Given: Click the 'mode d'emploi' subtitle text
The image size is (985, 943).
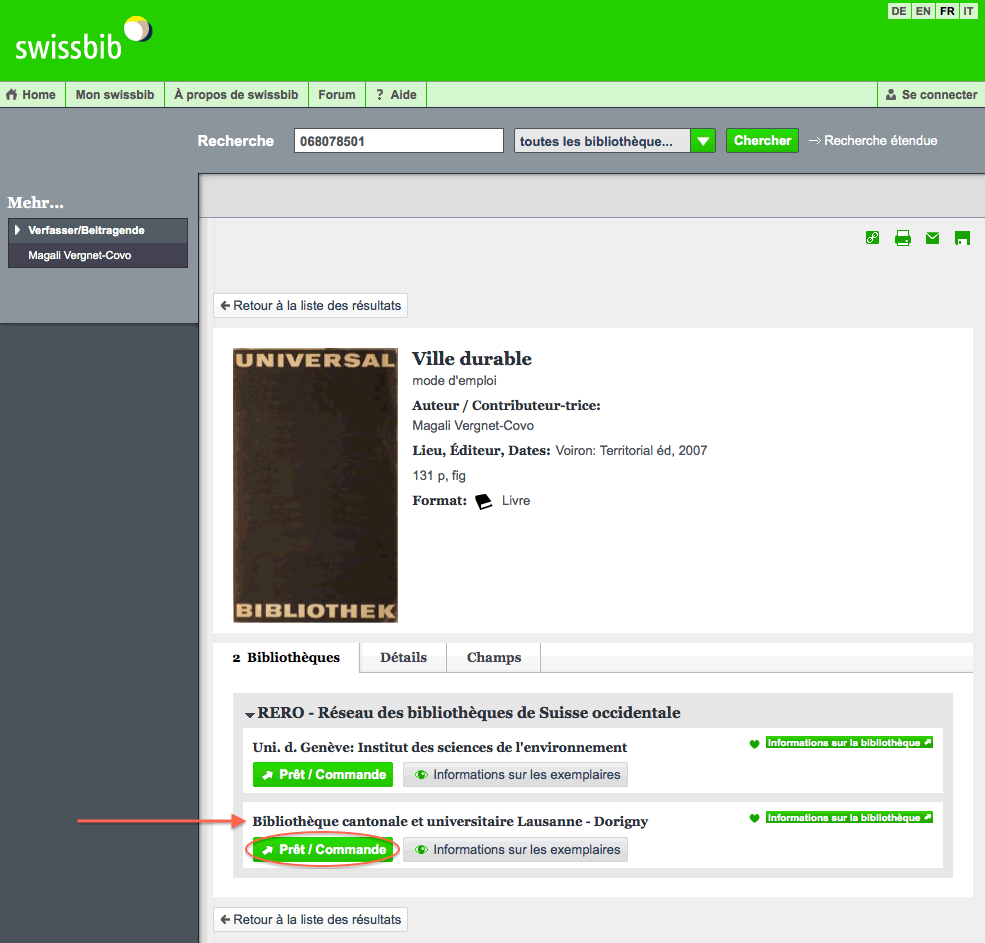Looking at the screenshot, I should coord(454,381).
